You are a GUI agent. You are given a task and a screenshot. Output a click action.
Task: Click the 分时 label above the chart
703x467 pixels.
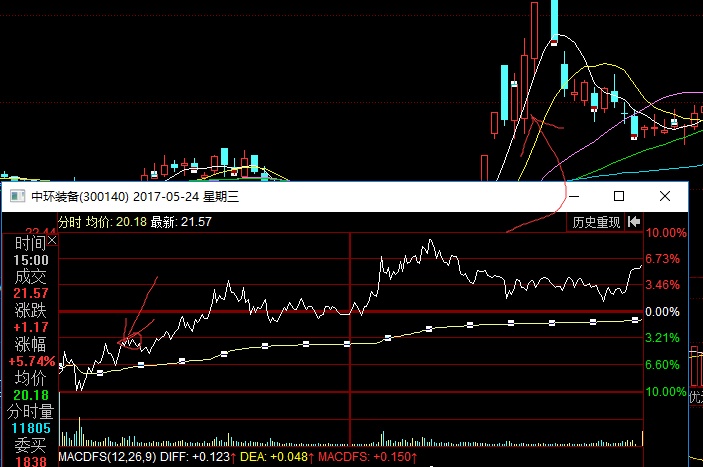click(69, 222)
